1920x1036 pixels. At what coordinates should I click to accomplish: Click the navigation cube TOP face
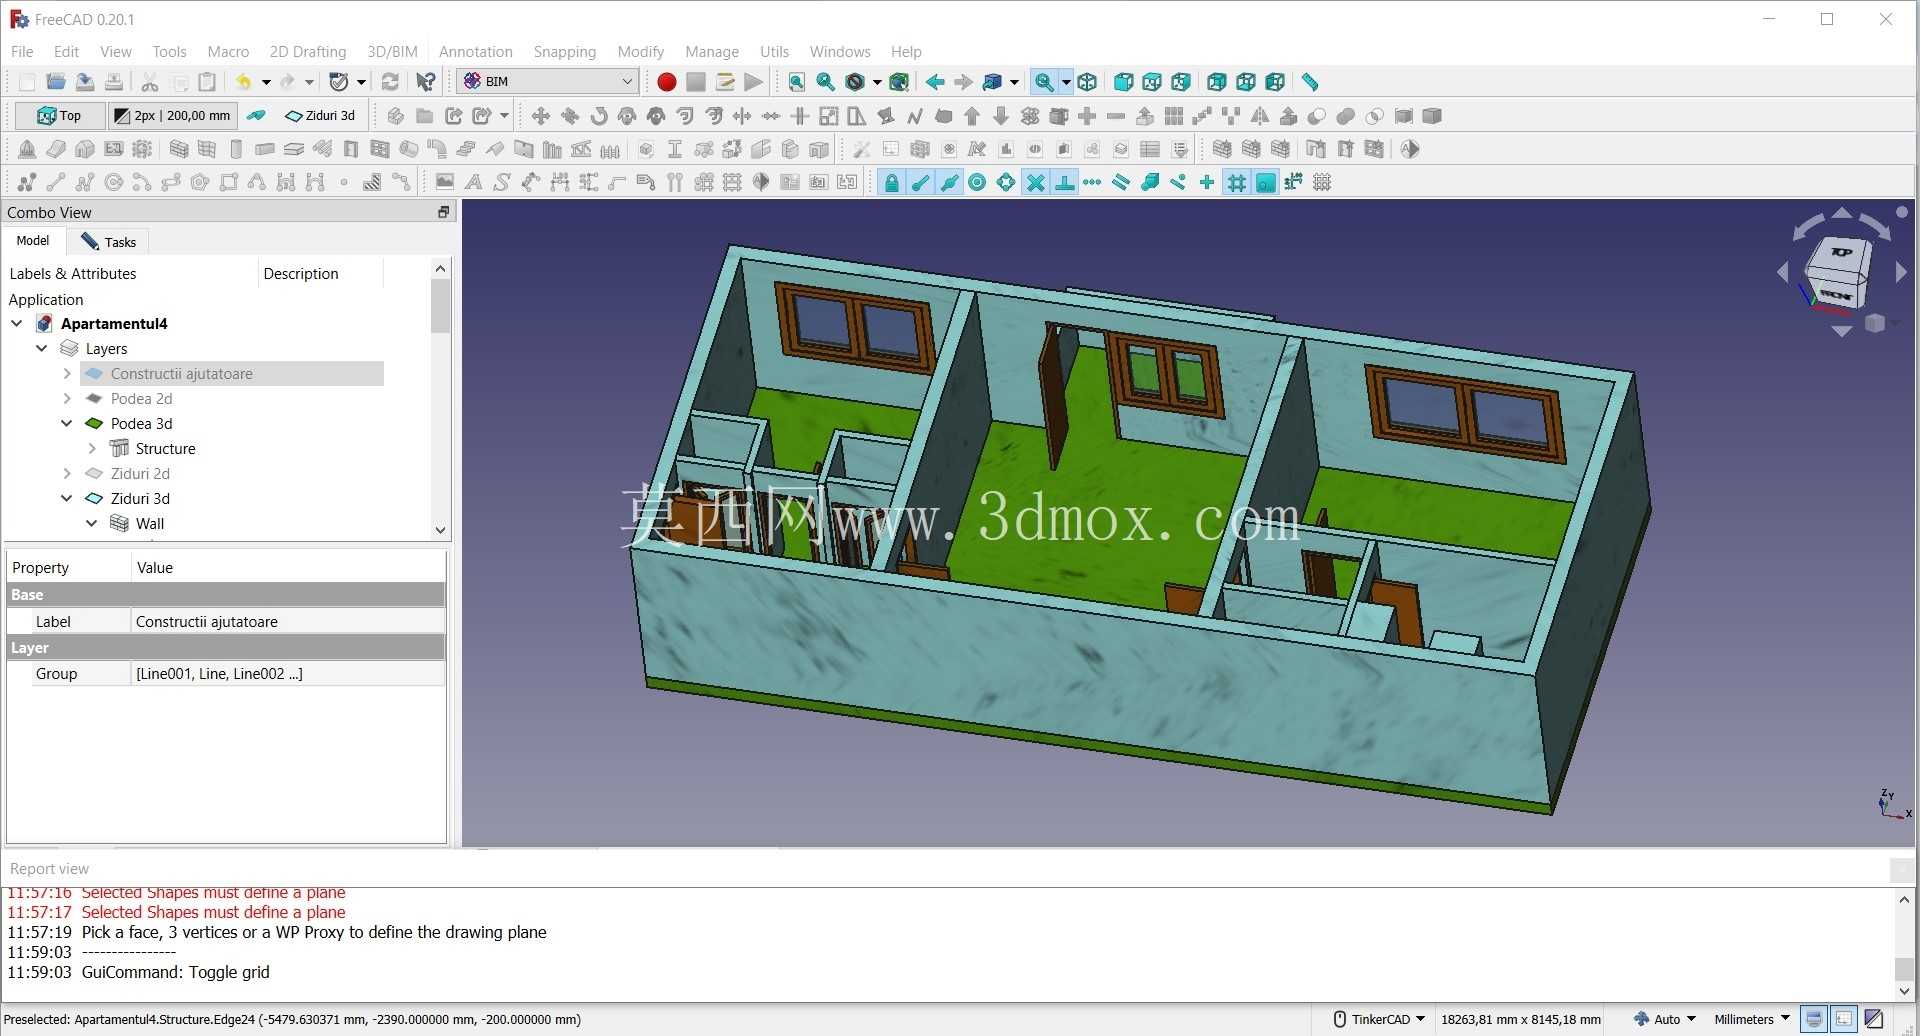1842,253
